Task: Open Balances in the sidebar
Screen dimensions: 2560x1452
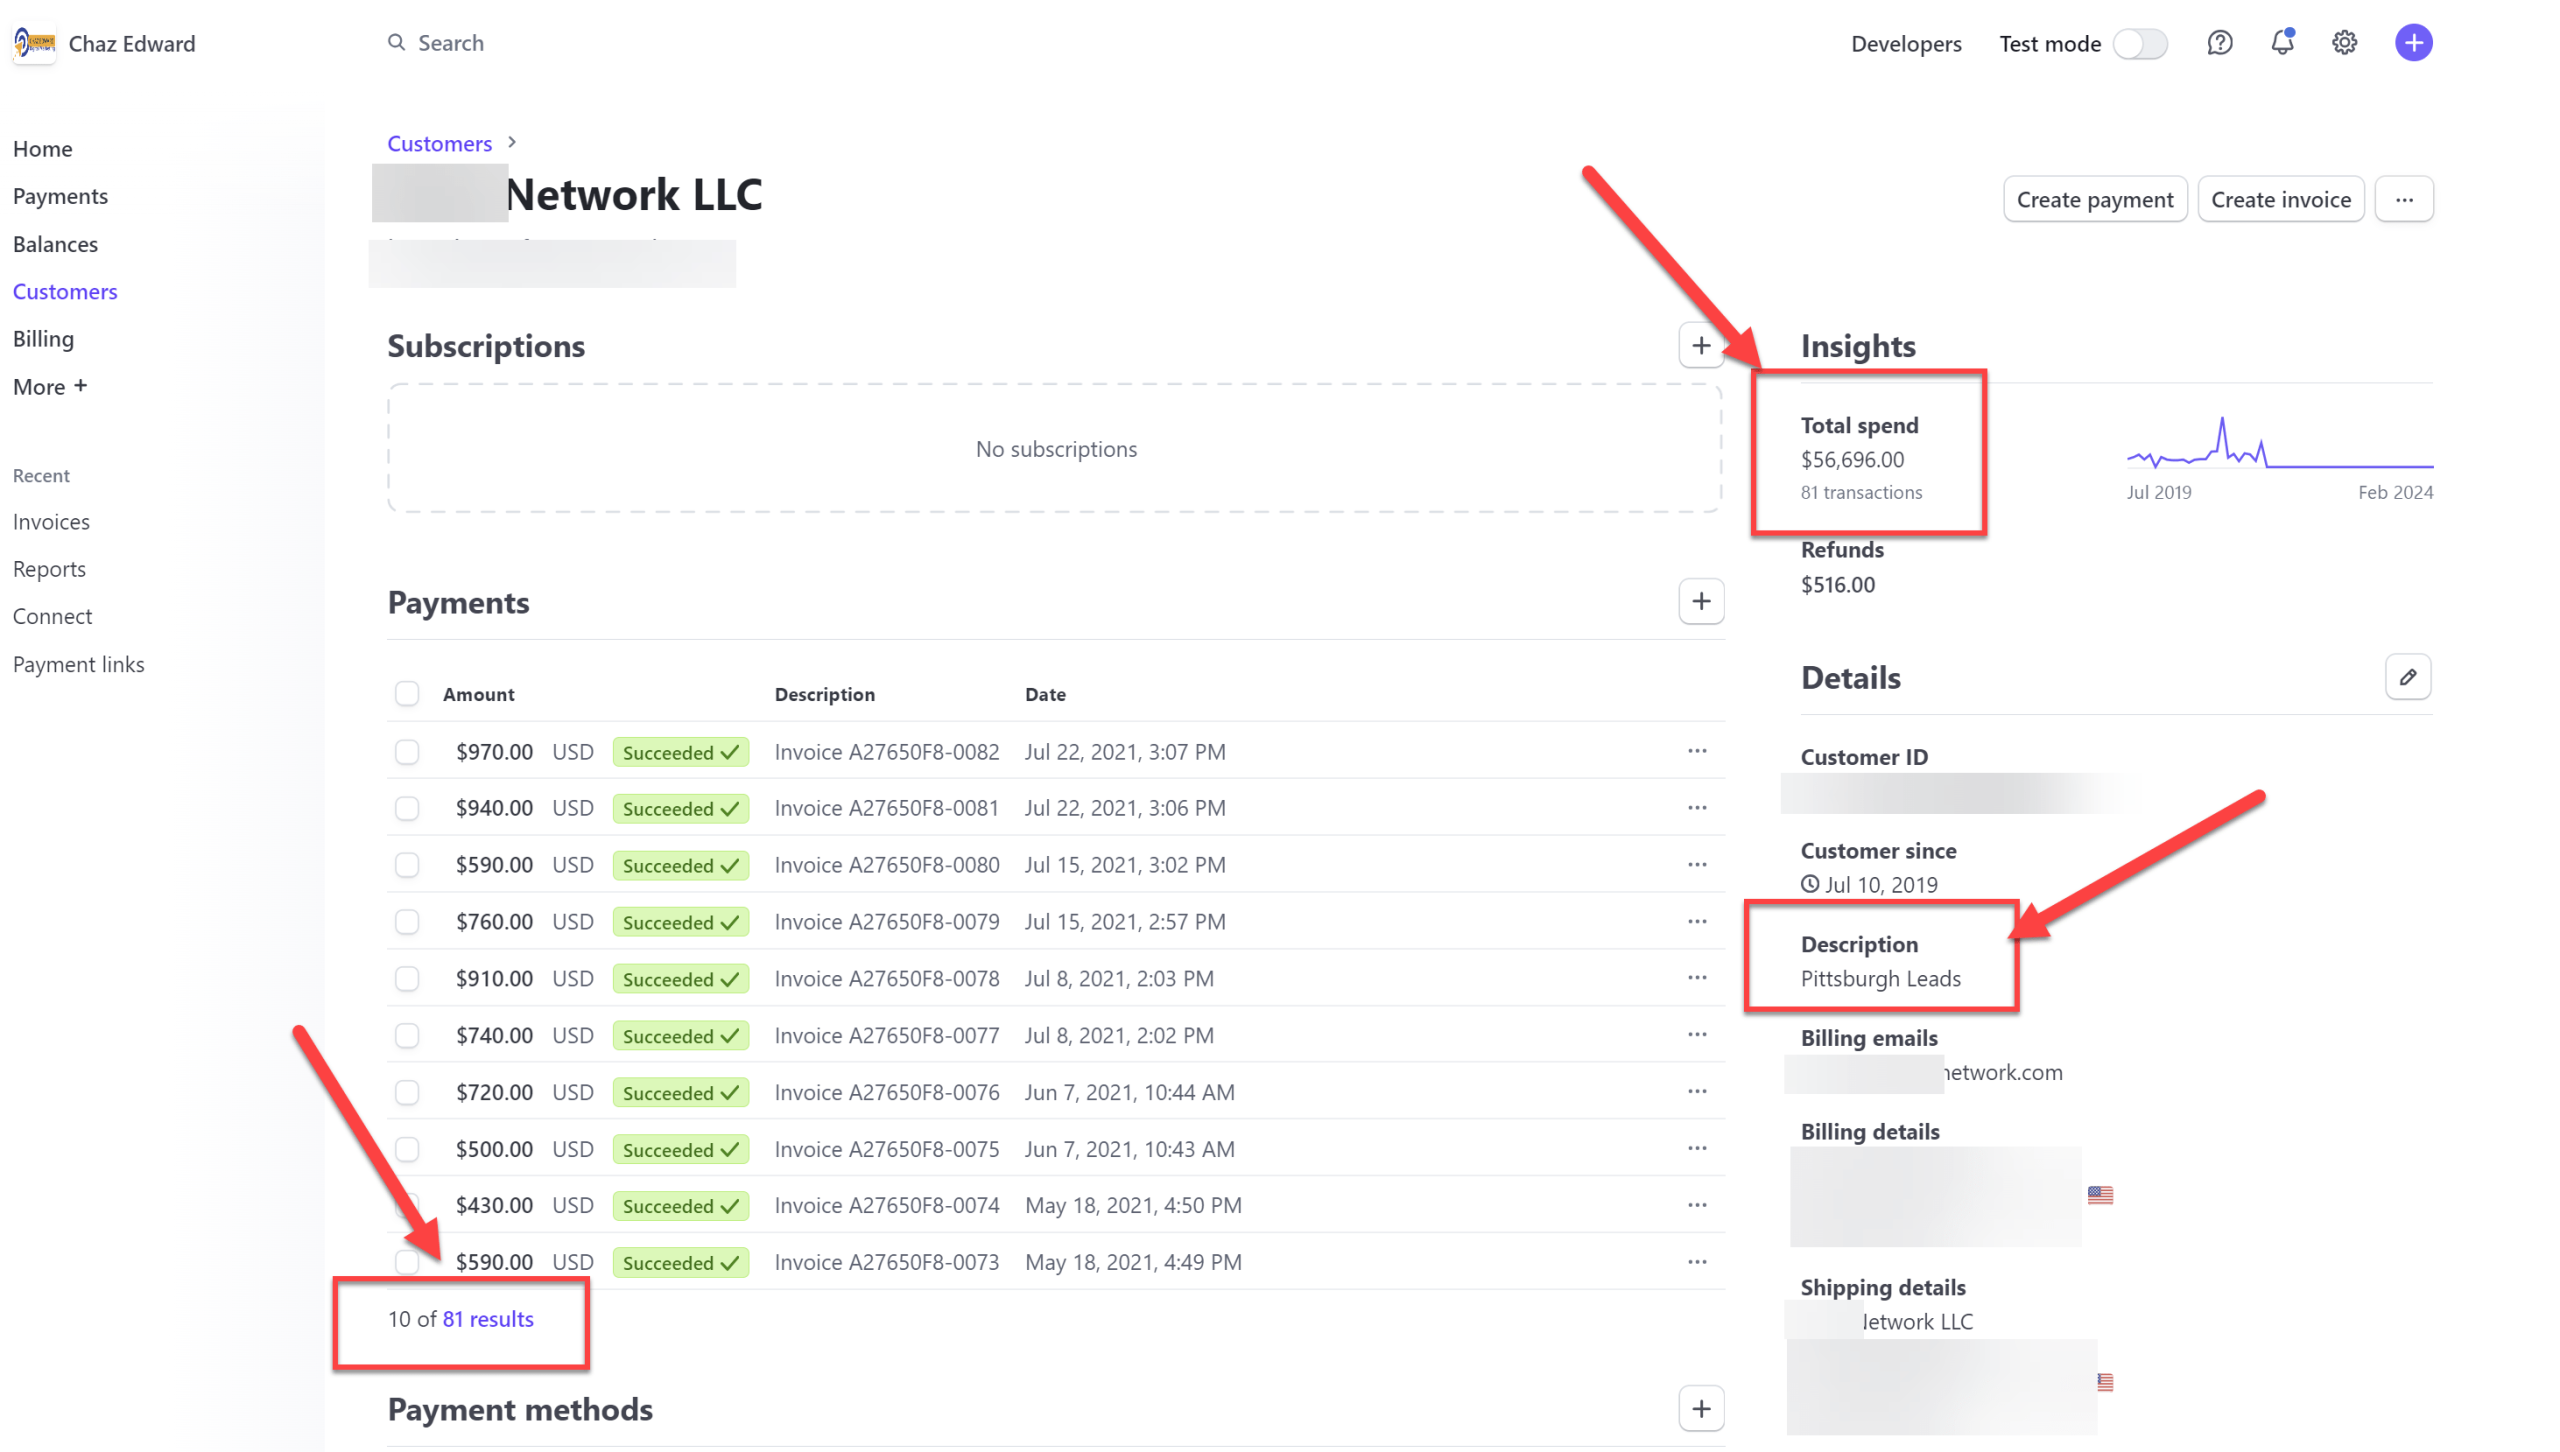Action: 55,244
